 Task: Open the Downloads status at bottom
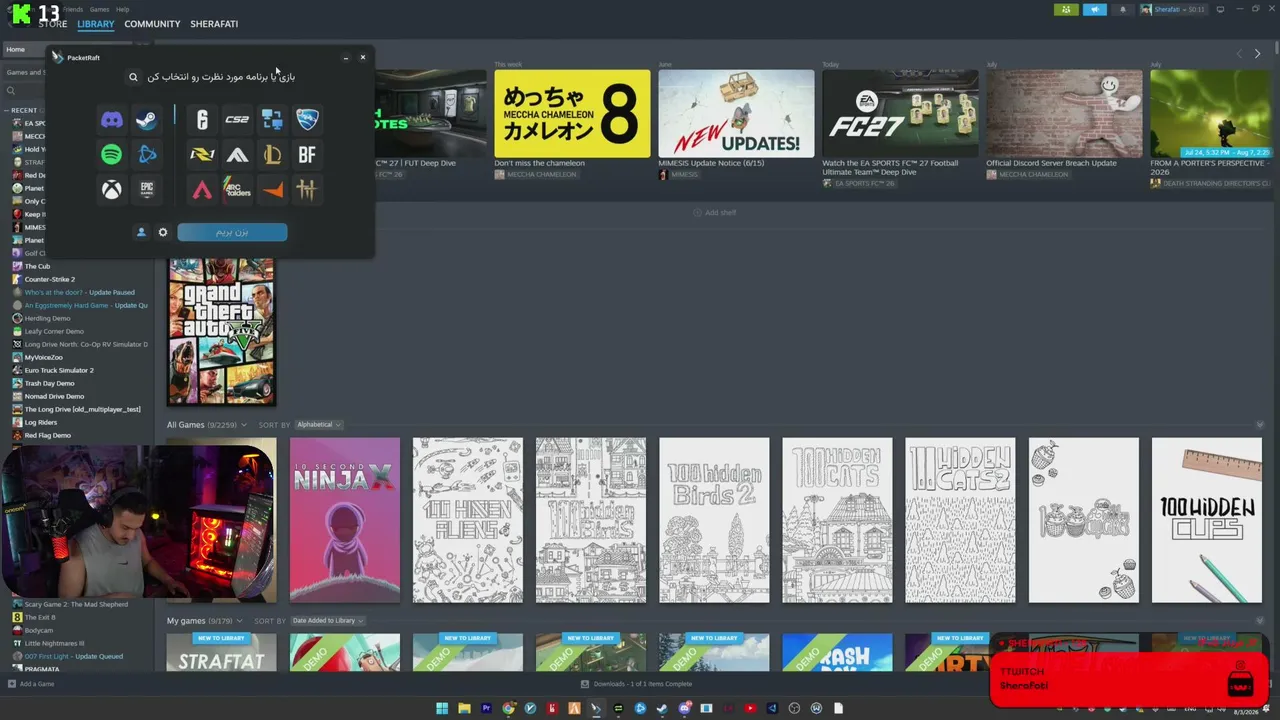tap(637, 684)
